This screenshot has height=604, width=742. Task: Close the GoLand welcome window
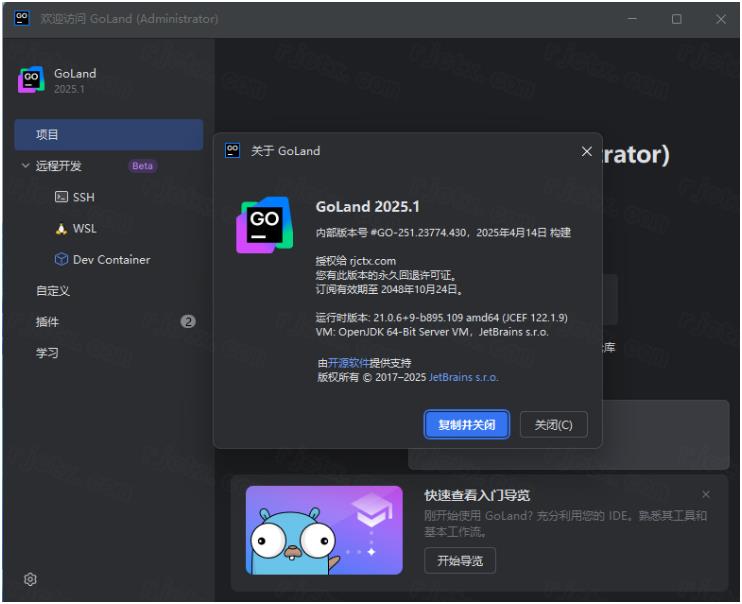pyautogui.click(x=721, y=18)
